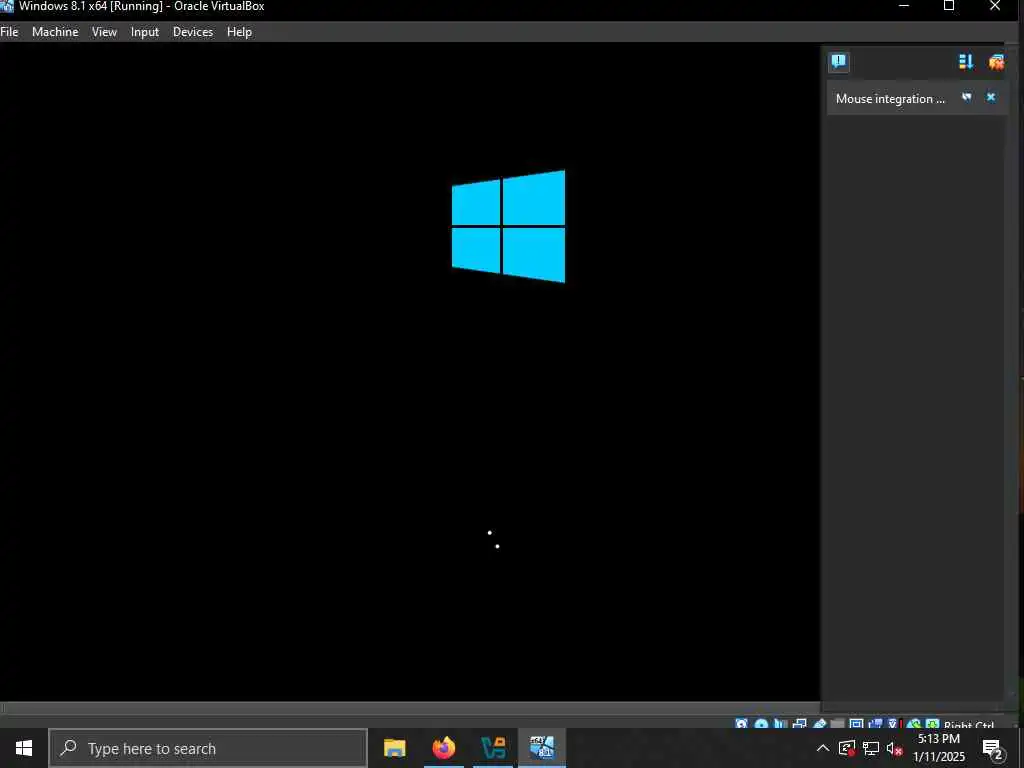The height and width of the screenshot is (768, 1024).
Task: Click the optical disk status icon
Action: [761, 724]
